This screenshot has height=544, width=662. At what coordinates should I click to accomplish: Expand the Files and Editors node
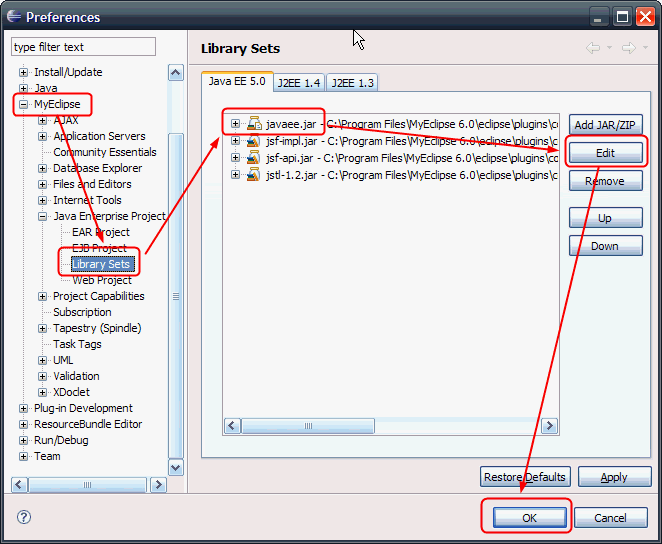point(42,184)
